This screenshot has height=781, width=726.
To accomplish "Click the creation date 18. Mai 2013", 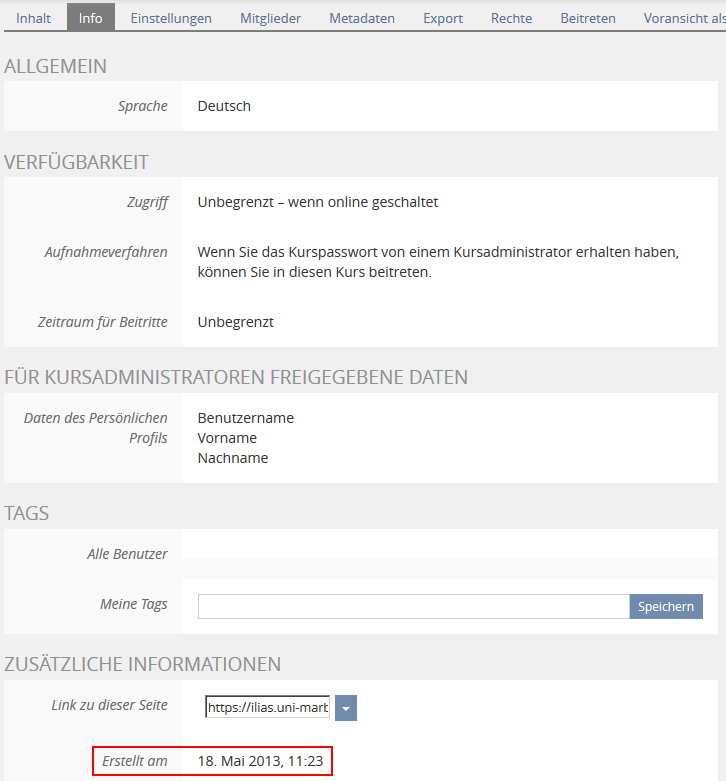I will (x=260, y=762).
